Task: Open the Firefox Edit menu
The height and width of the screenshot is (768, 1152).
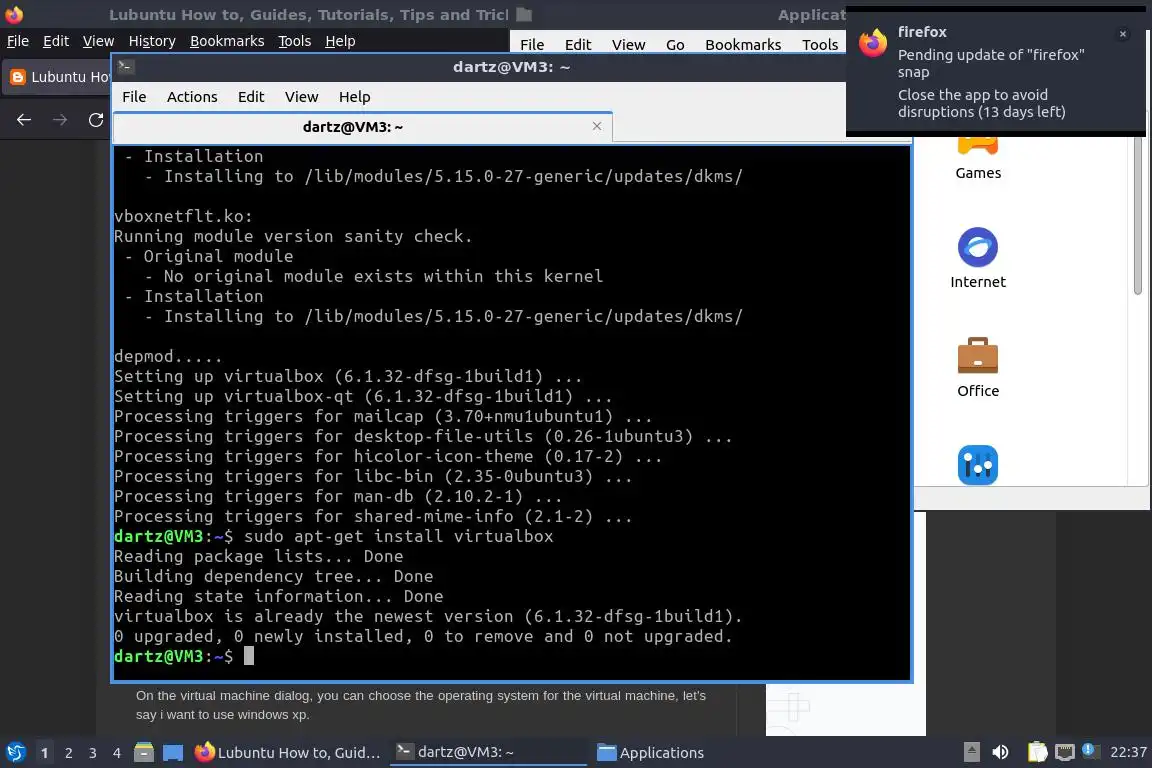Action: click(x=56, y=41)
